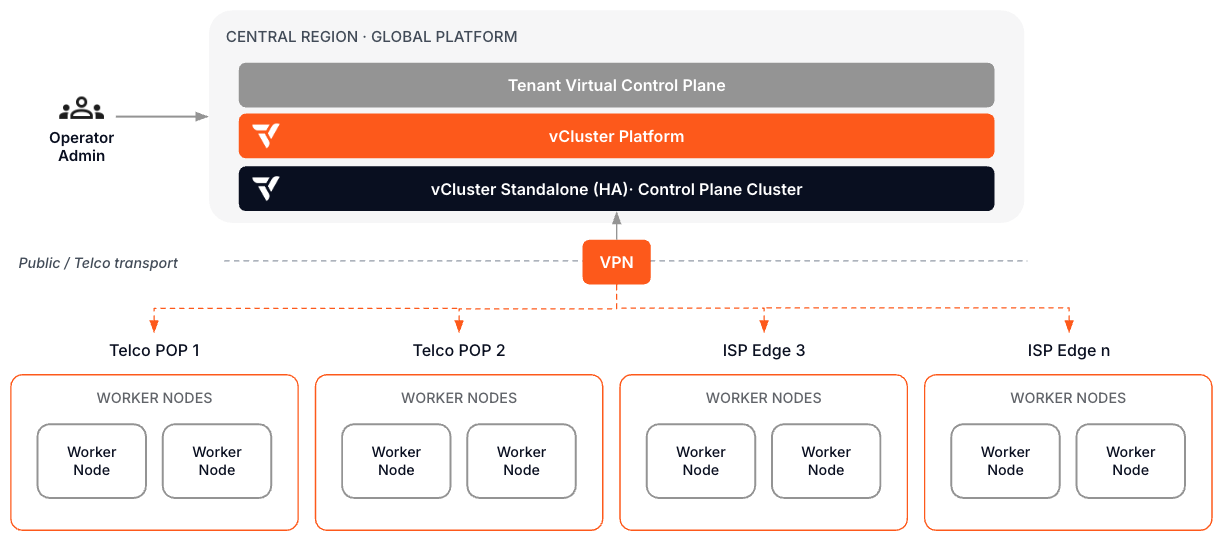Click the vCluster Platform label
This screenshot has width=1218, height=536.
point(616,136)
